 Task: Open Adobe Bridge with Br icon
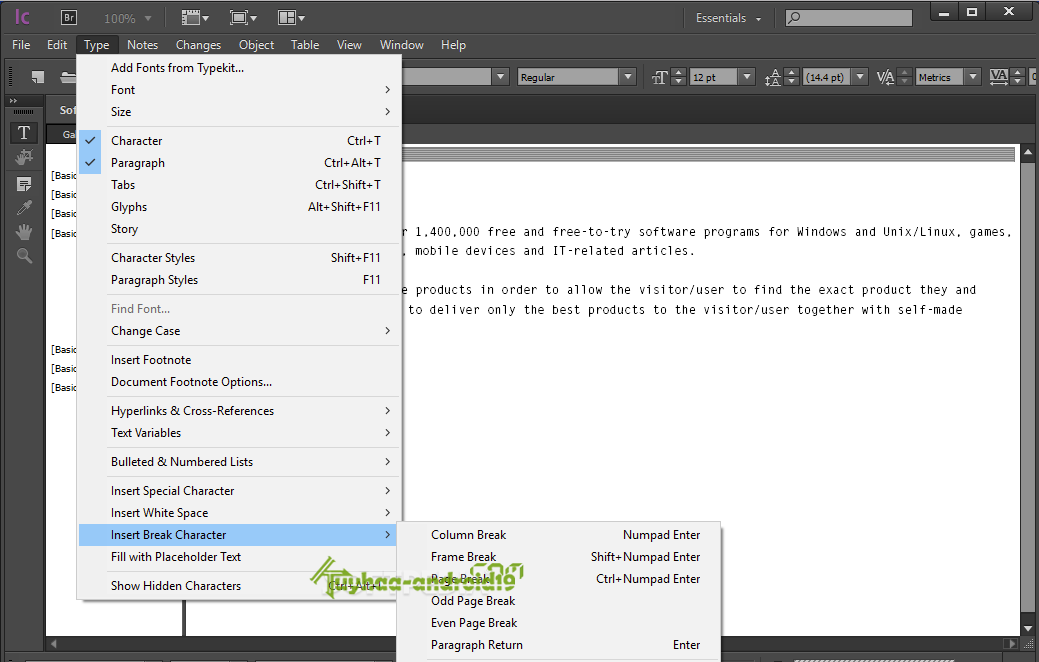click(x=68, y=18)
